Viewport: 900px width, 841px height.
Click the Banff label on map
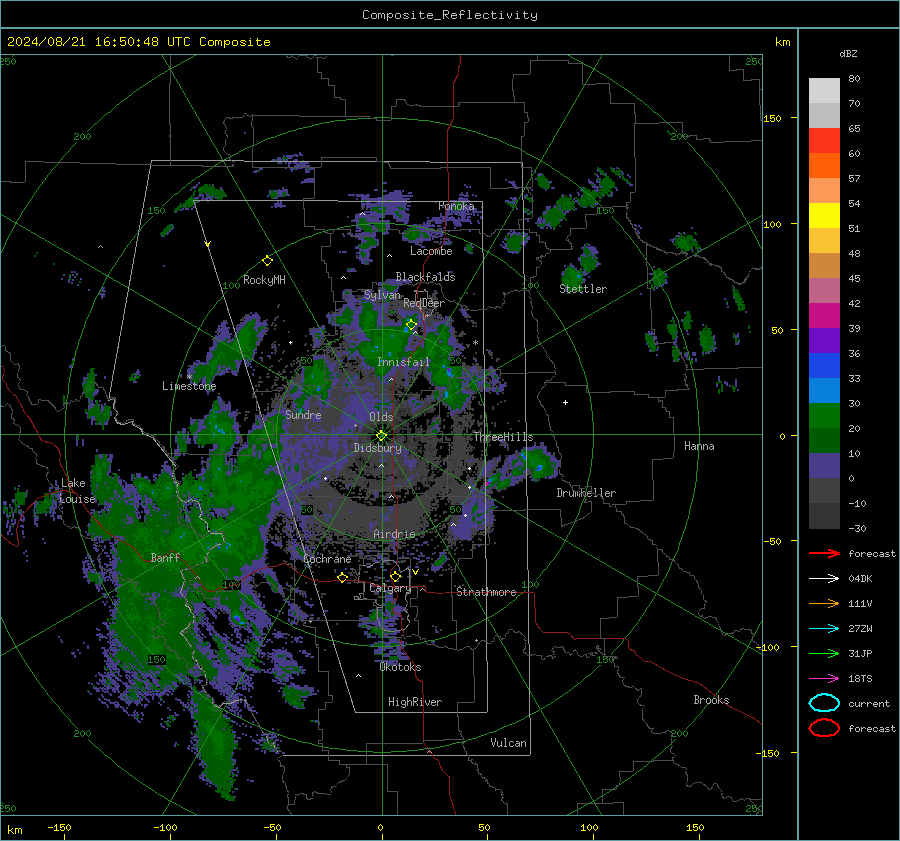point(165,557)
